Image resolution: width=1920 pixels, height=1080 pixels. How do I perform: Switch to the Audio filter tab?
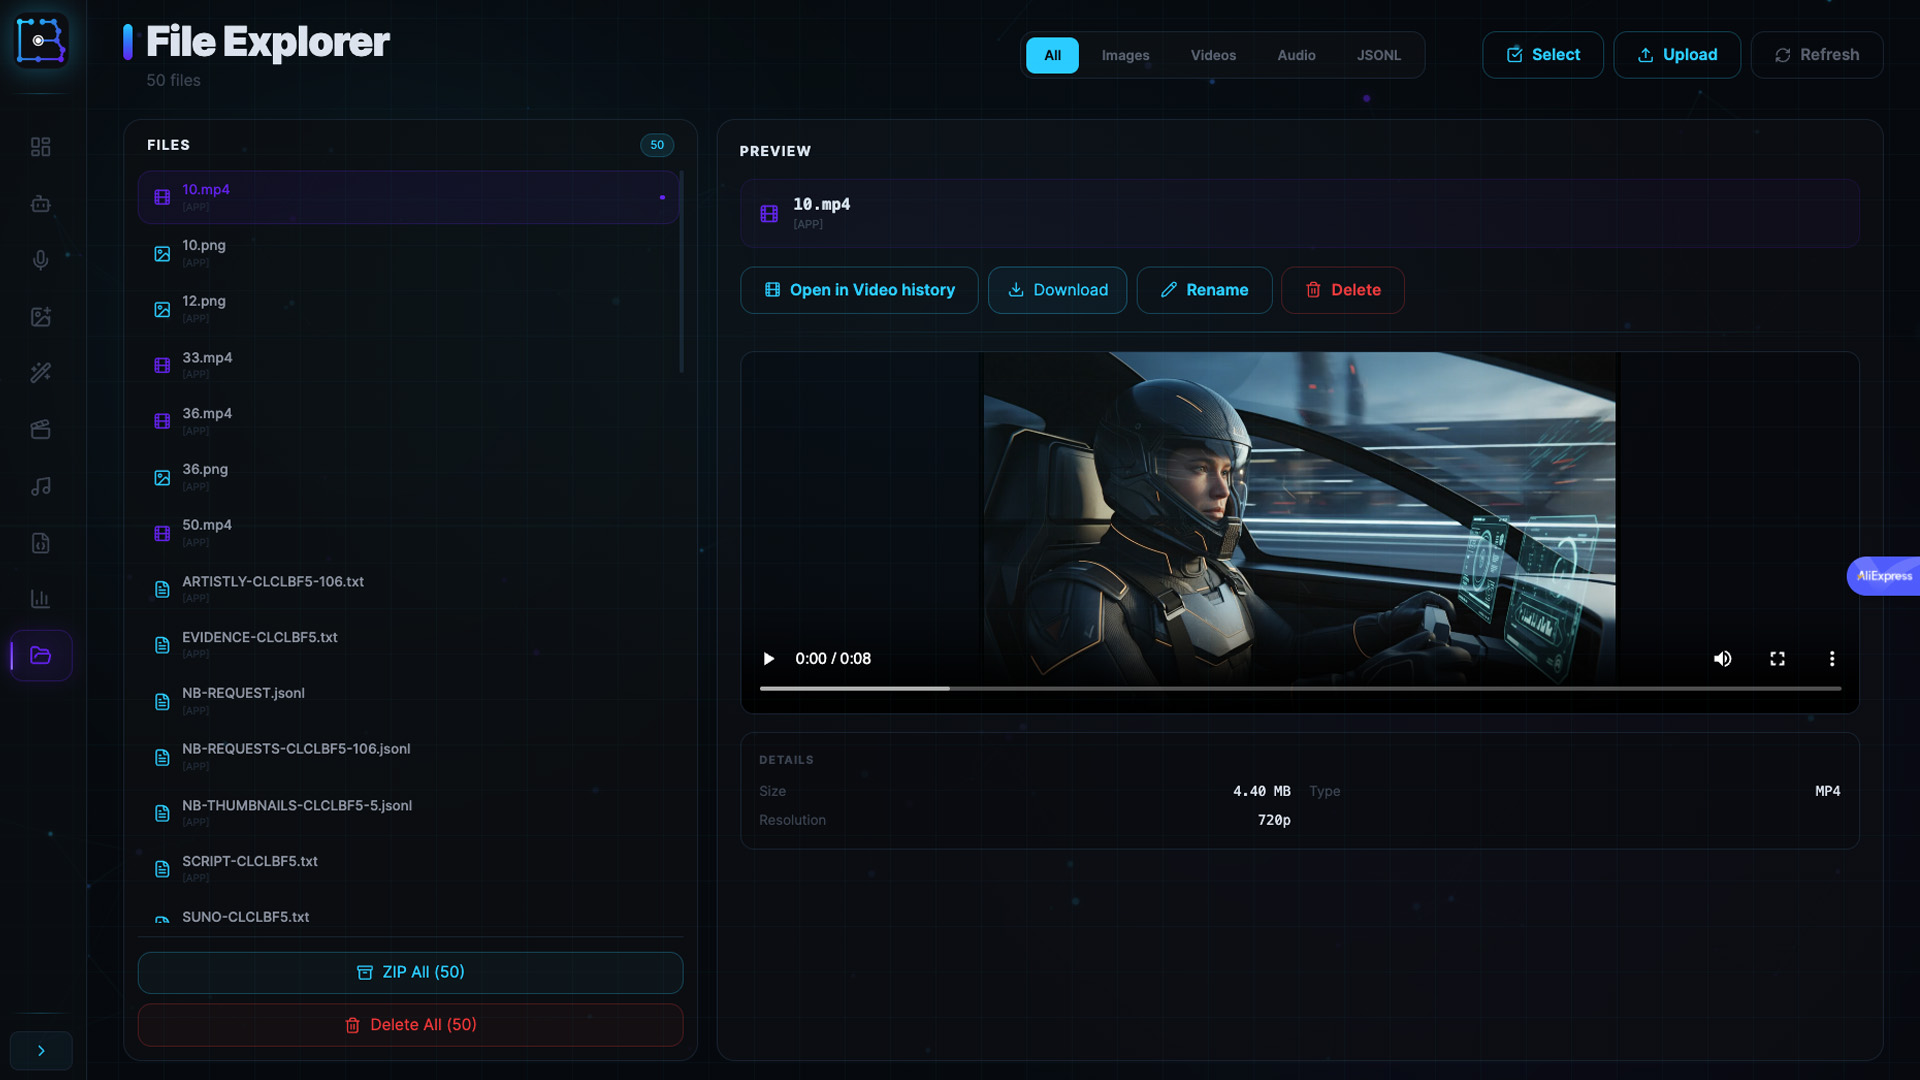coord(1296,55)
